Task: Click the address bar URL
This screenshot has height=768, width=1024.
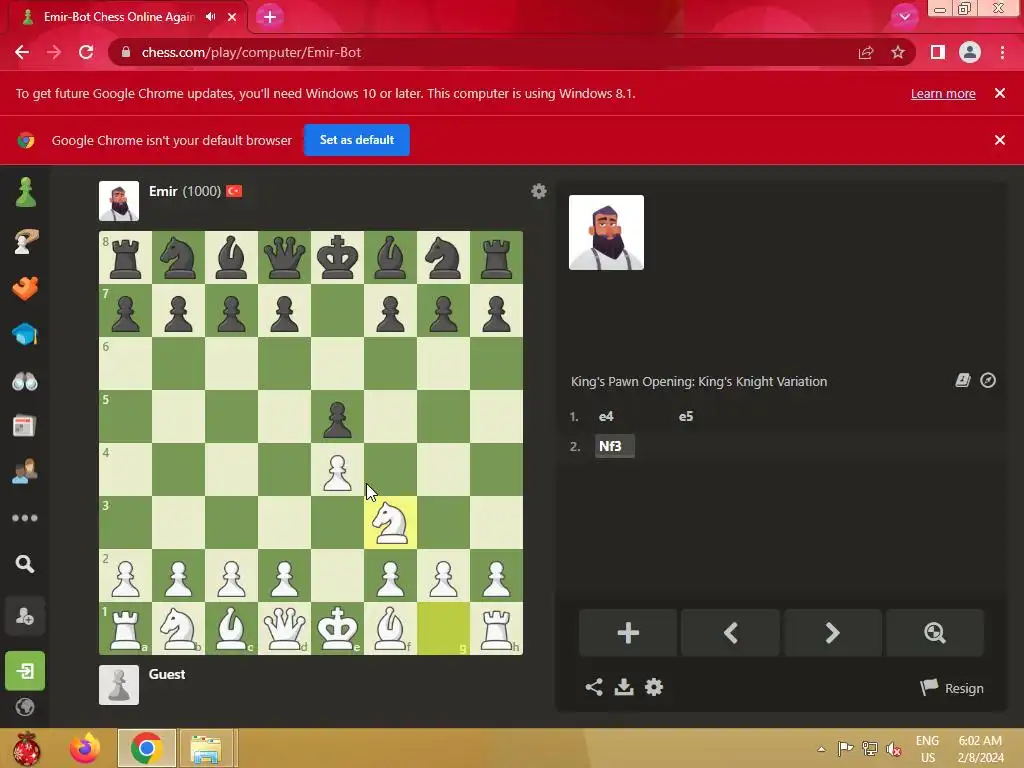Action: [251, 52]
